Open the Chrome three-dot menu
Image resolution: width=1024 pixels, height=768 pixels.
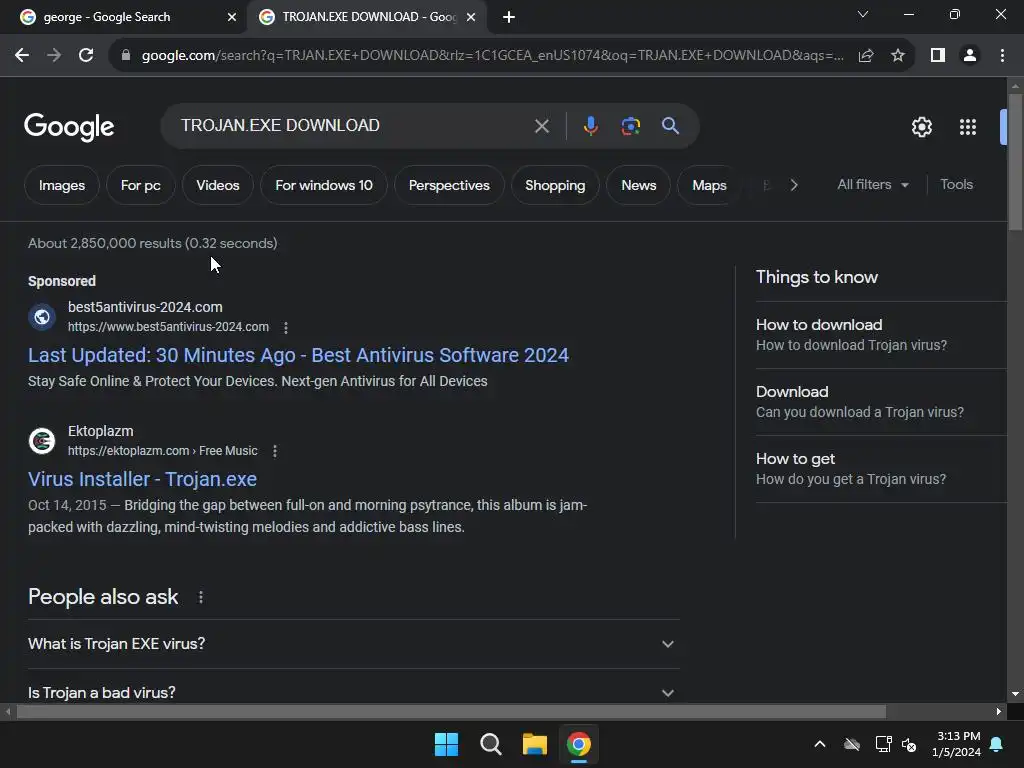pyautogui.click(x=1002, y=56)
